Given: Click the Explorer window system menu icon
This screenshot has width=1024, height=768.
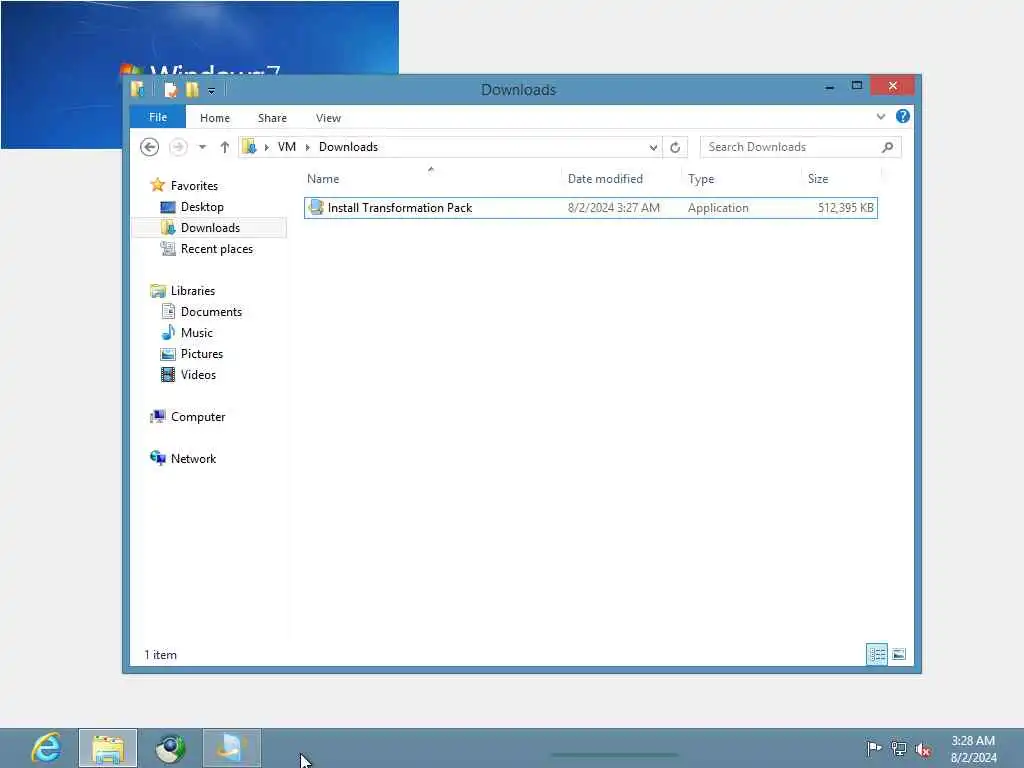Looking at the screenshot, I should [137, 89].
